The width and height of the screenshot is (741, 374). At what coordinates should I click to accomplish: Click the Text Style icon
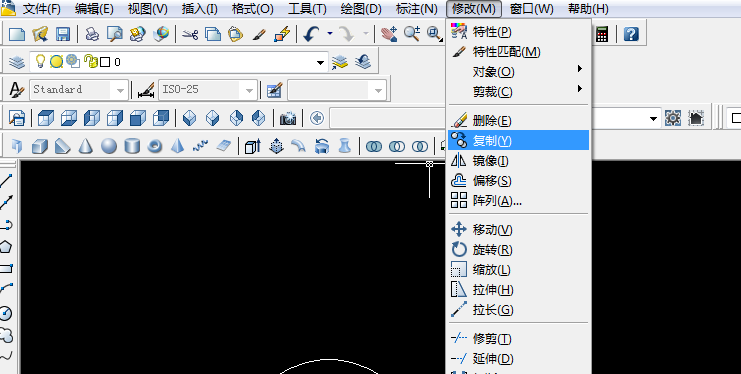[x=17, y=90]
